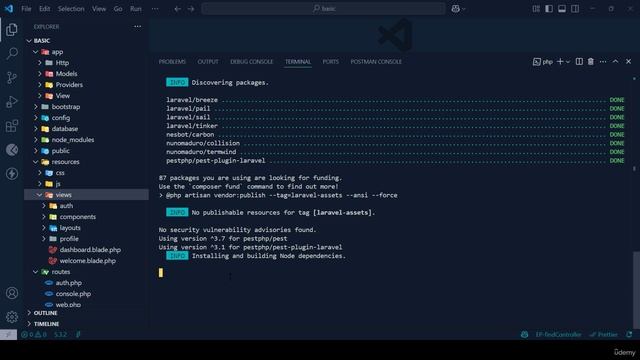Image resolution: width=640 pixels, height=360 pixels.
Task: Open the remote window status bar button
Action: click(x=8, y=335)
